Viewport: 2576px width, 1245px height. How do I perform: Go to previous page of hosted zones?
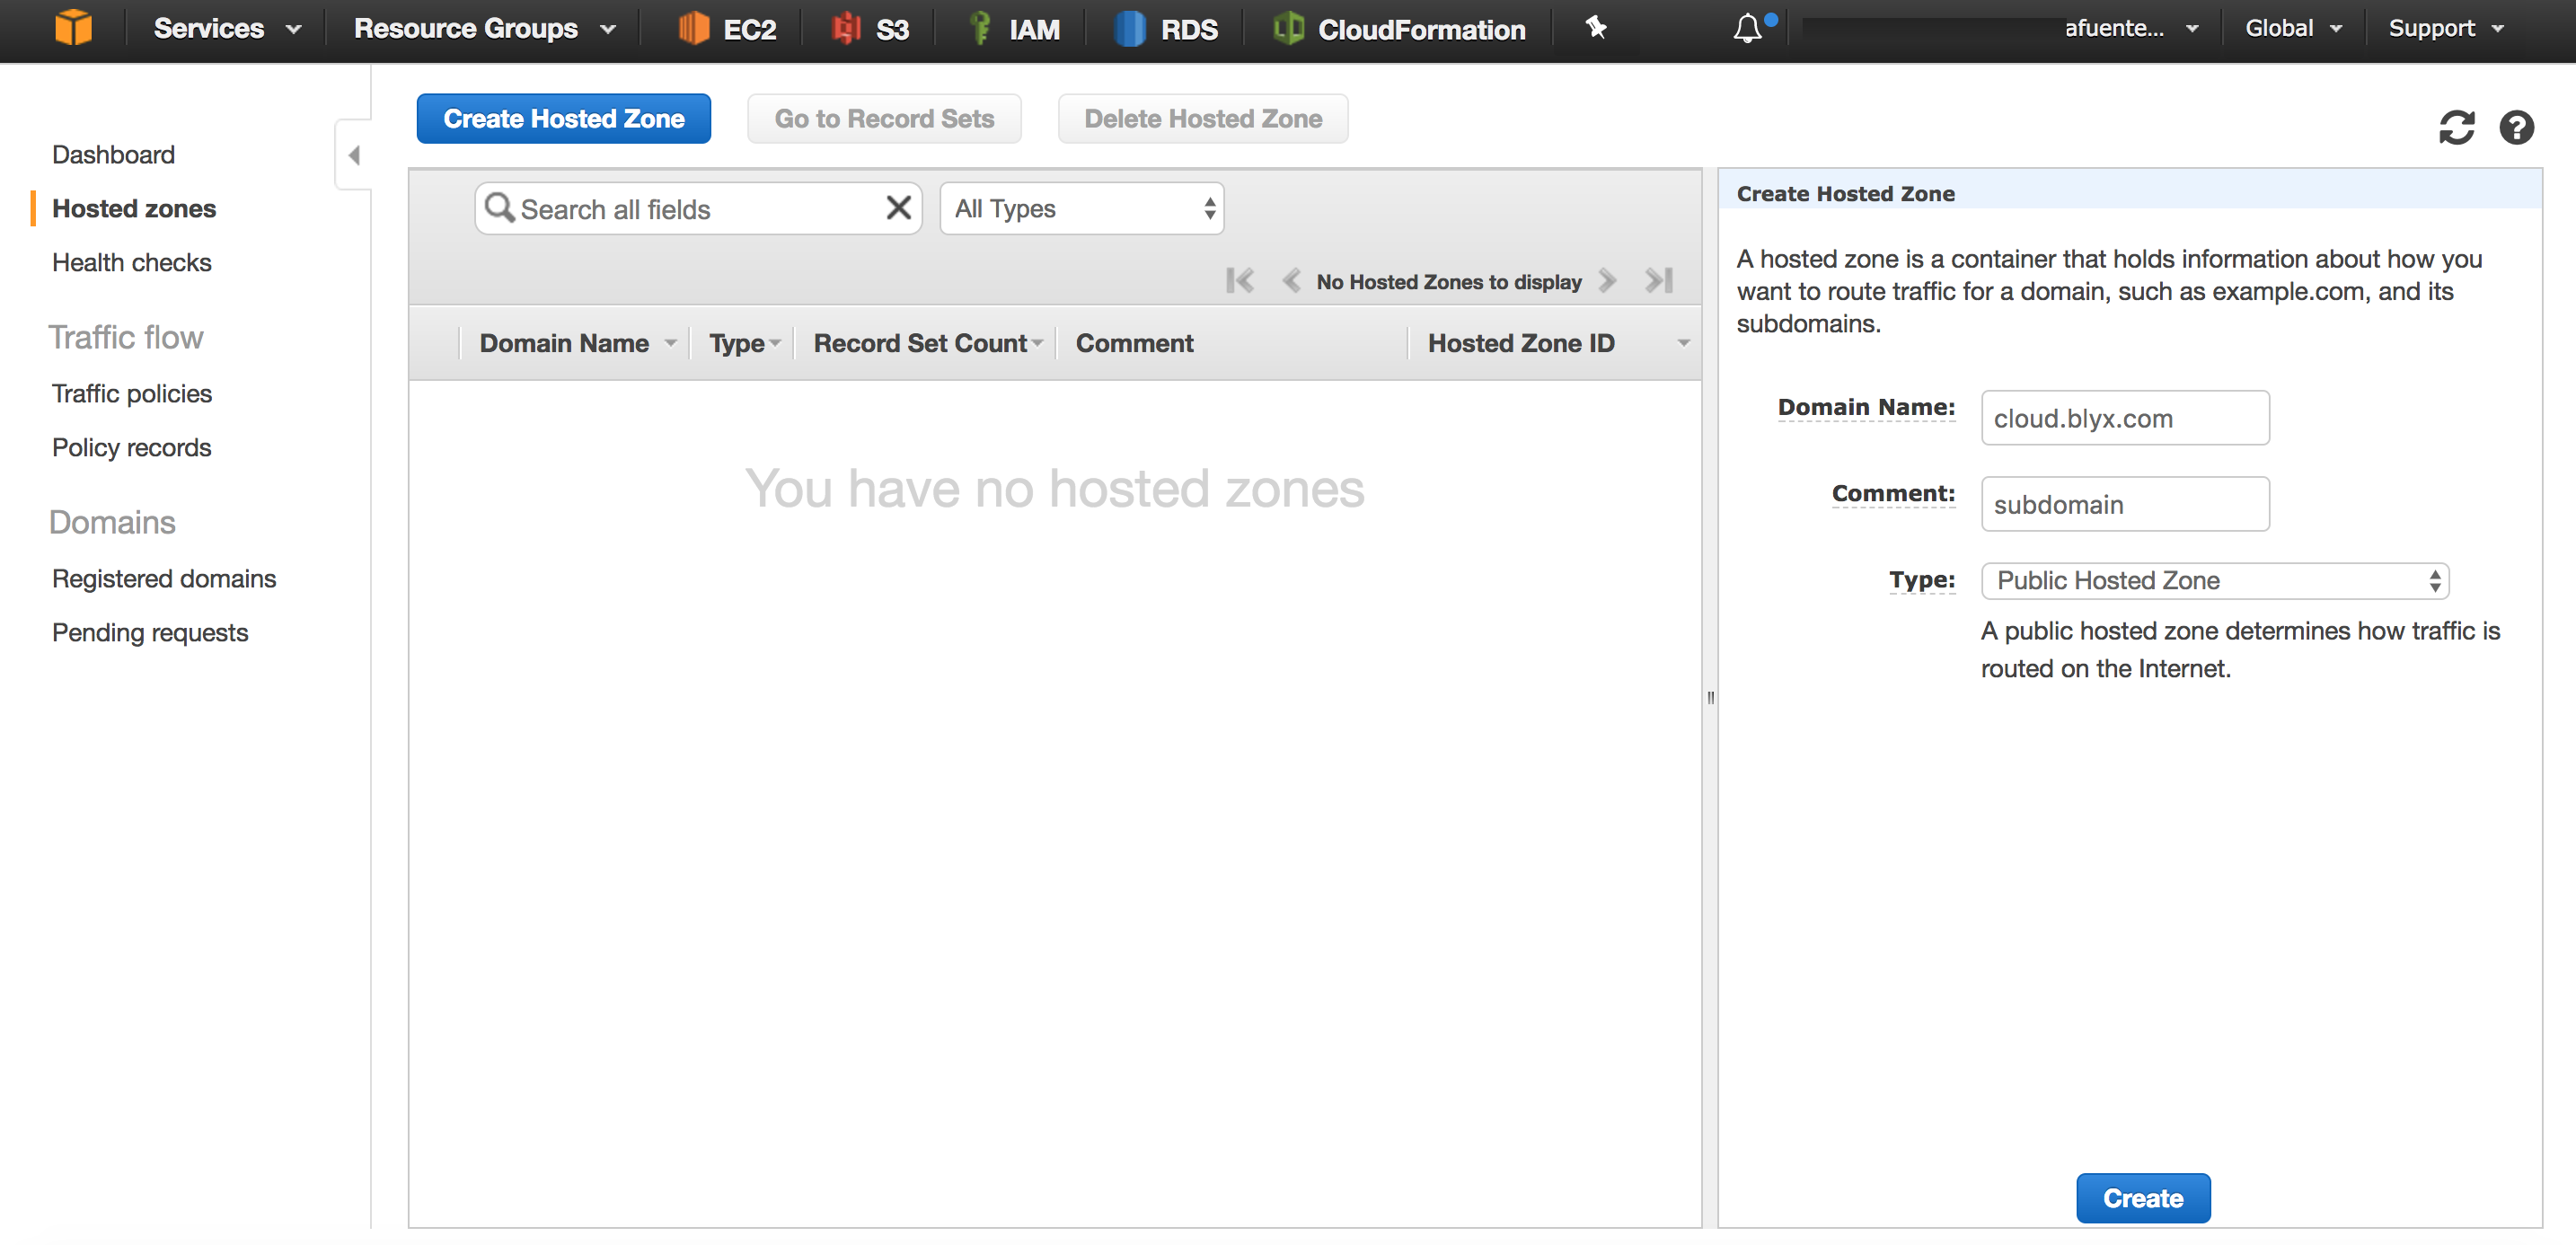pyautogui.click(x=1291, y=281)
